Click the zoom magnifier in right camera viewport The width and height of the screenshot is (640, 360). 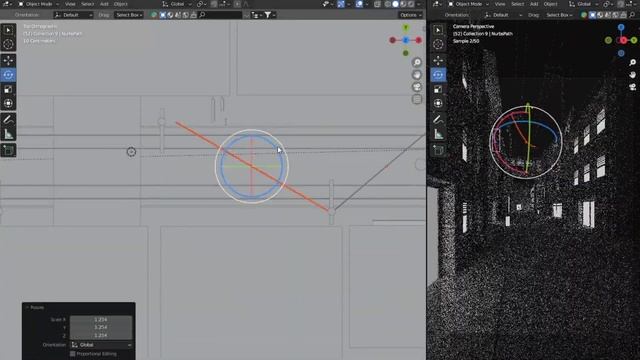click(x=633, y=62)
